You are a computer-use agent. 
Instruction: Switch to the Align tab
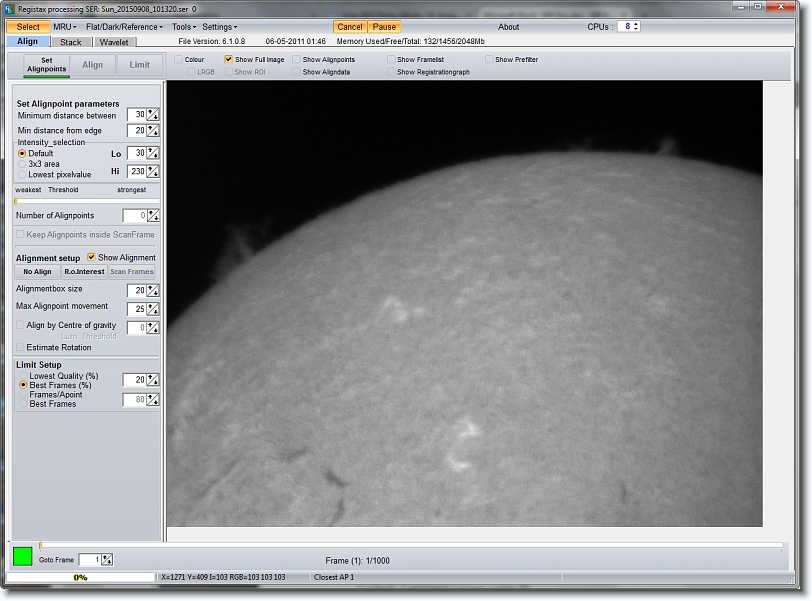[x=27, y=41]
